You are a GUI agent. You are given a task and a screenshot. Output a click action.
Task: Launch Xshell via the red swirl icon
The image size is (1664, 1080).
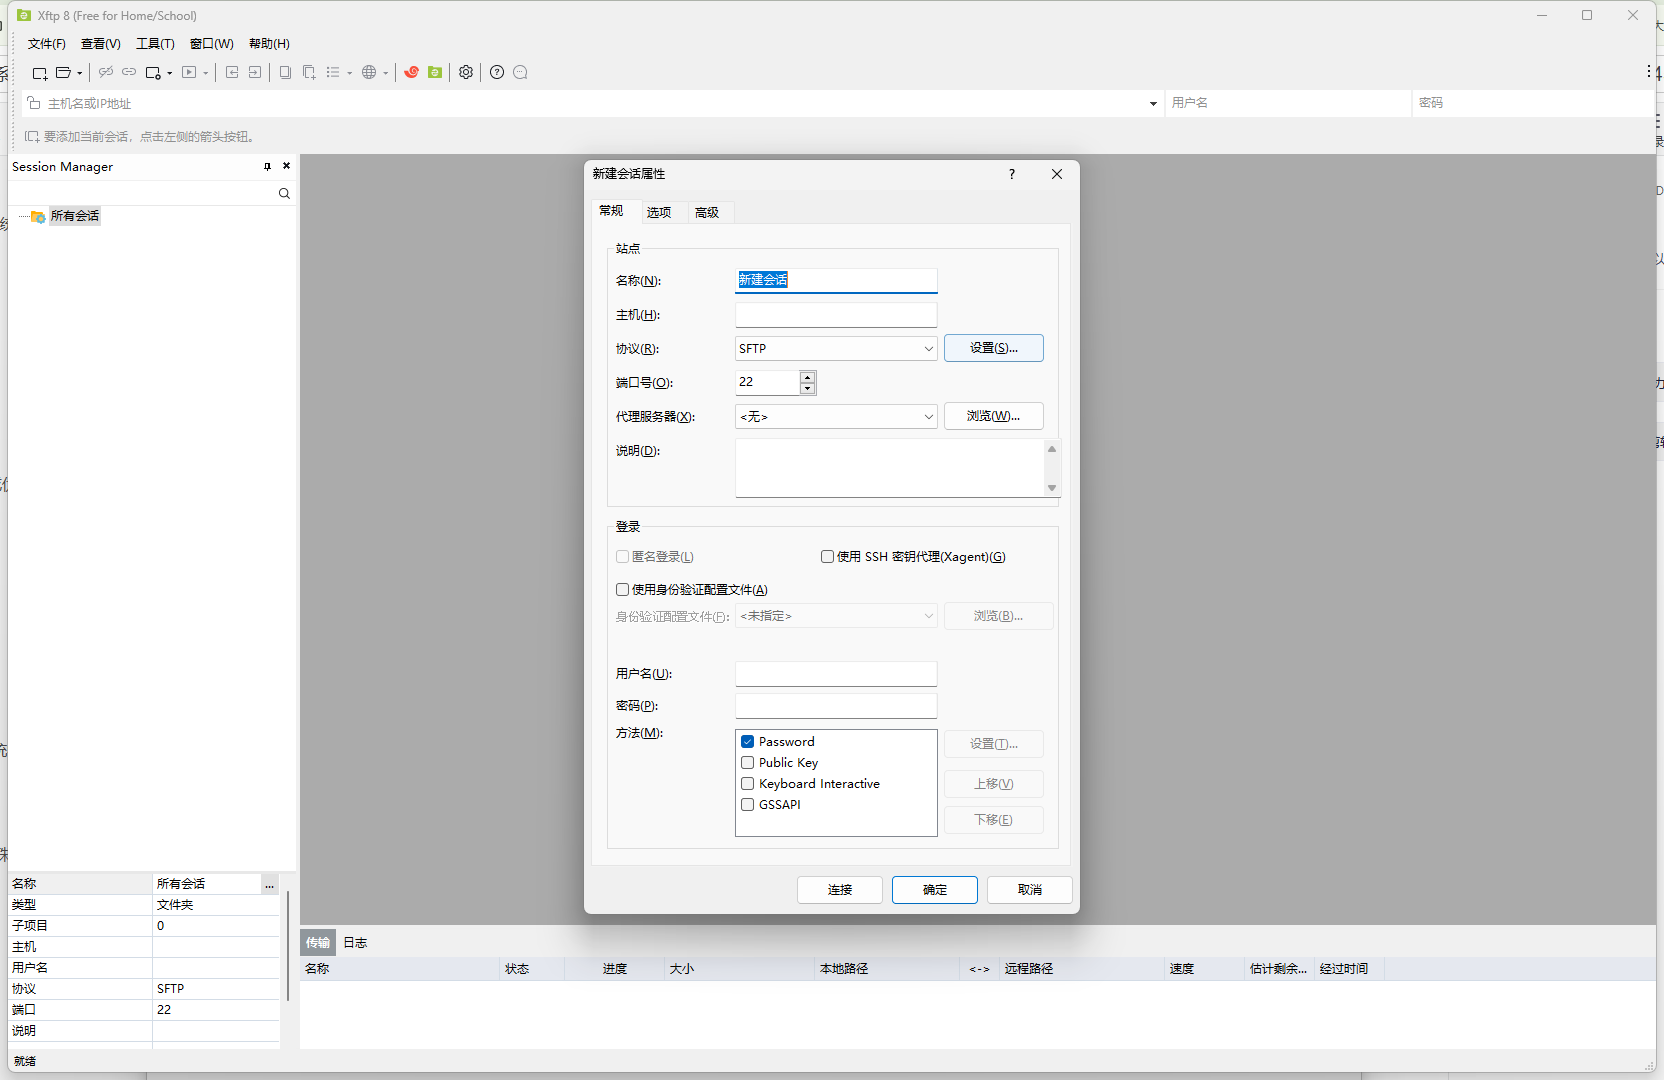(411, 72)
